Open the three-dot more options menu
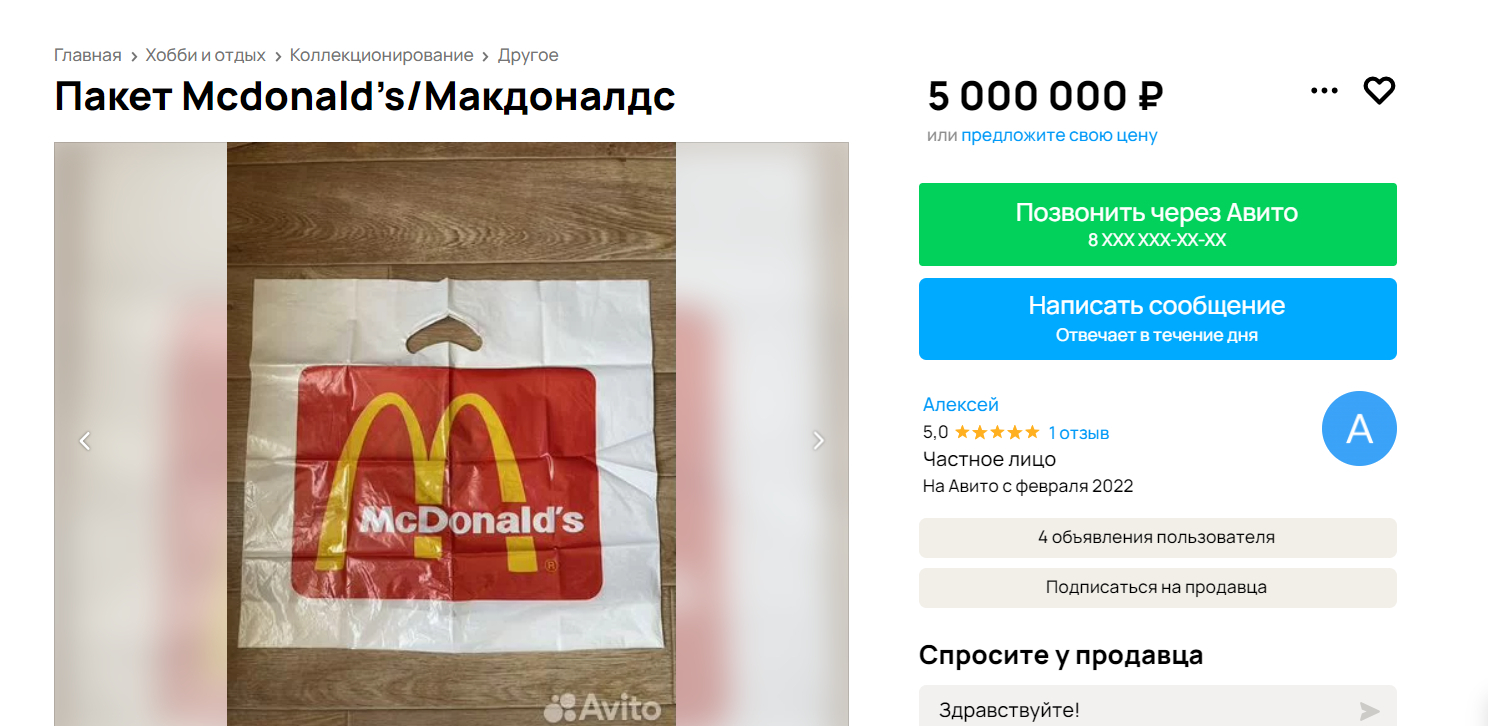The height and width of the screenshot is (726, 1488). 1324,91
